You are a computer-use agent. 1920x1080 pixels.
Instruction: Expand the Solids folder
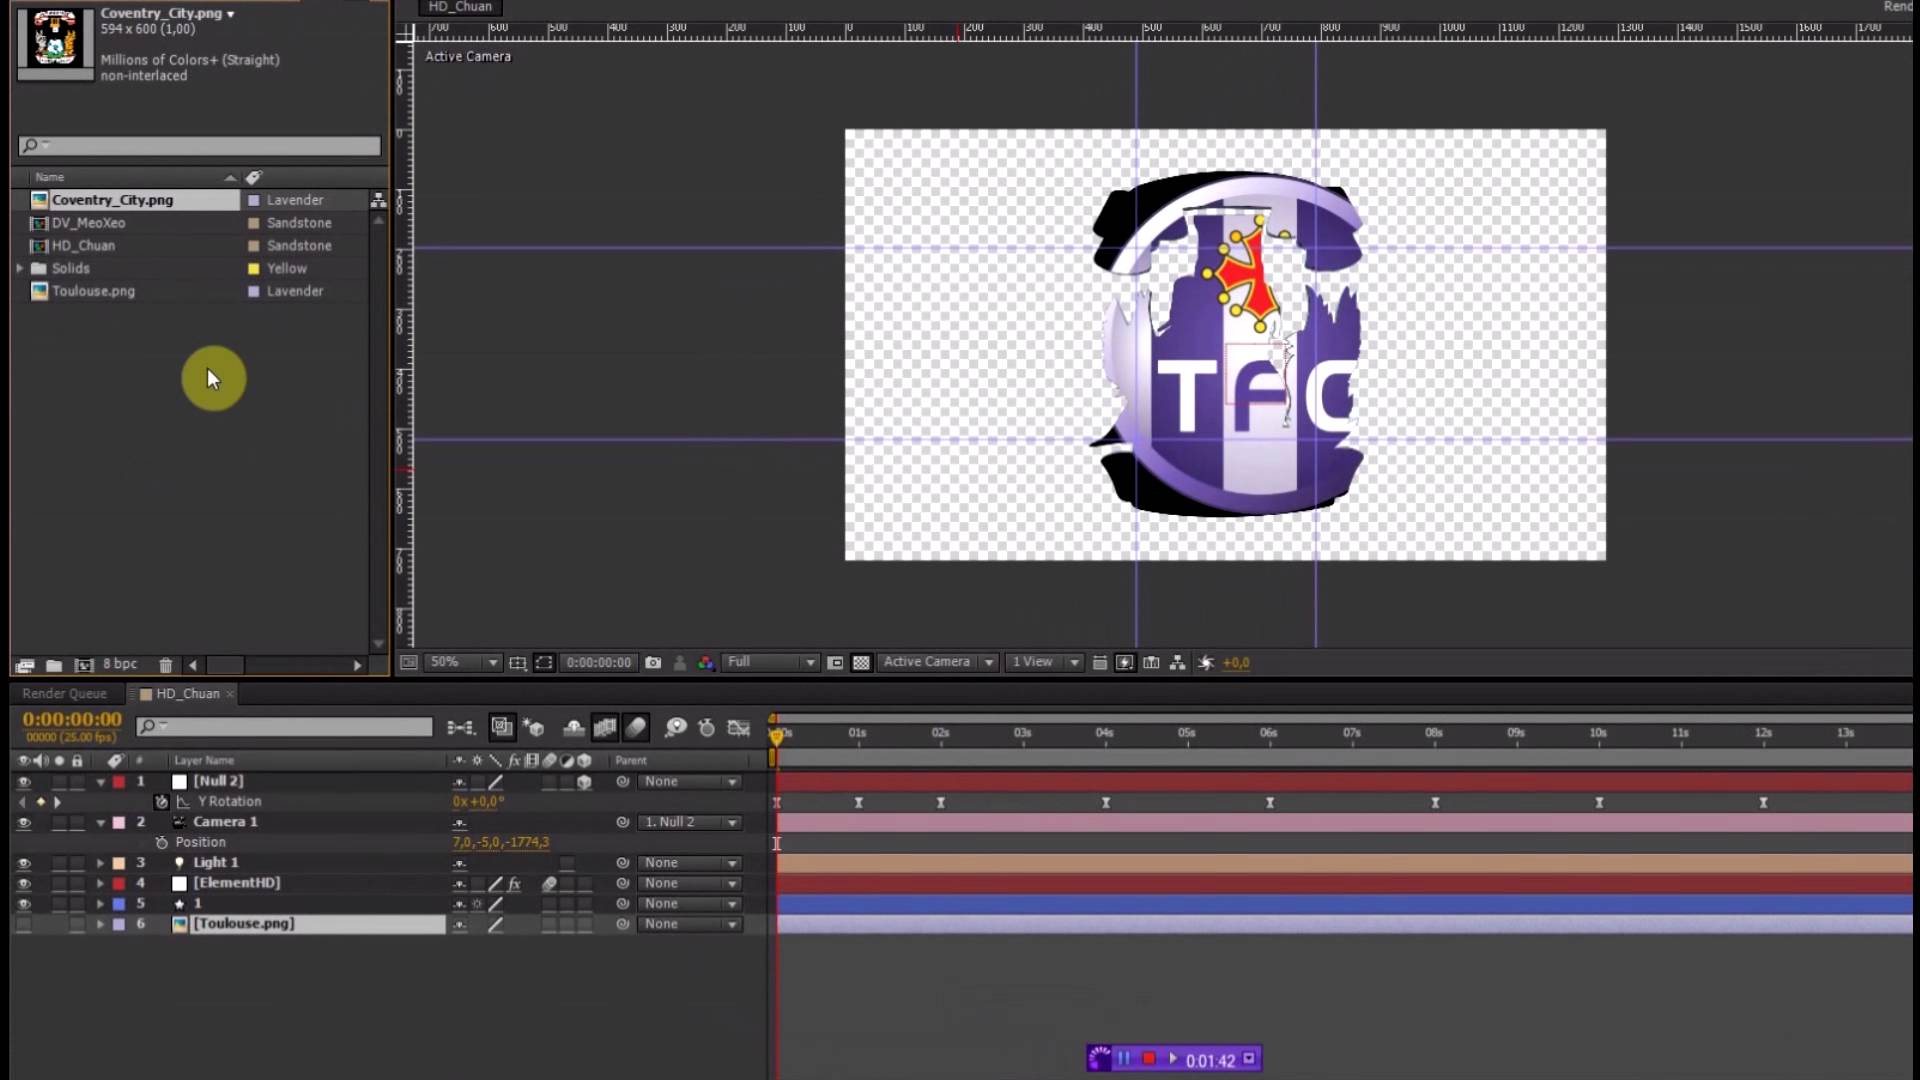click(19, 268)
